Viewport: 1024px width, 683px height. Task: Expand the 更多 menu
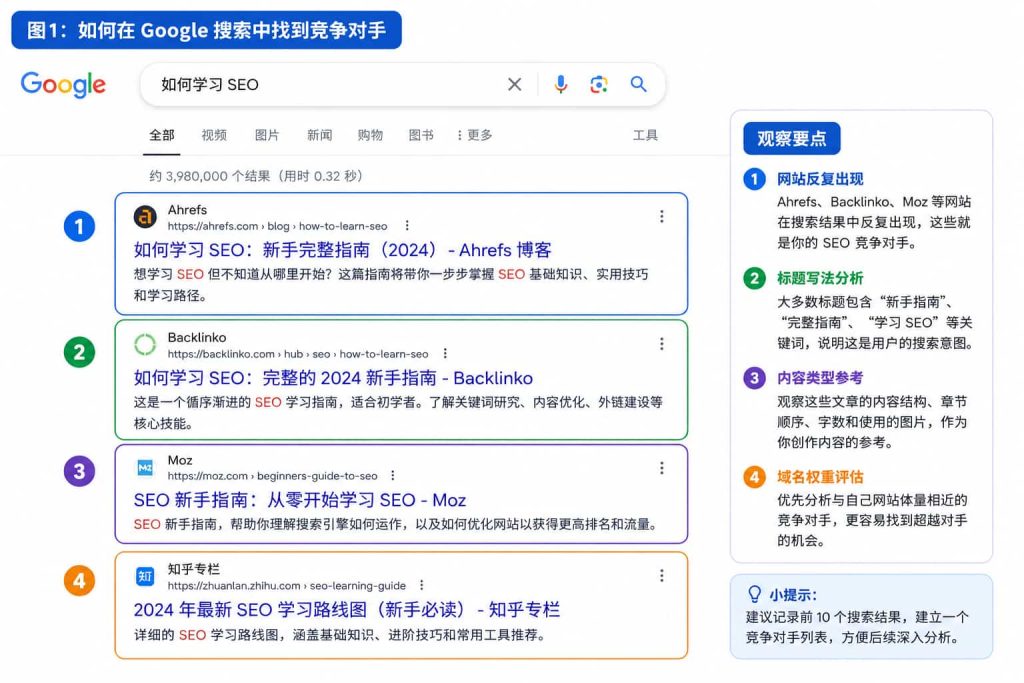[475, 135]
